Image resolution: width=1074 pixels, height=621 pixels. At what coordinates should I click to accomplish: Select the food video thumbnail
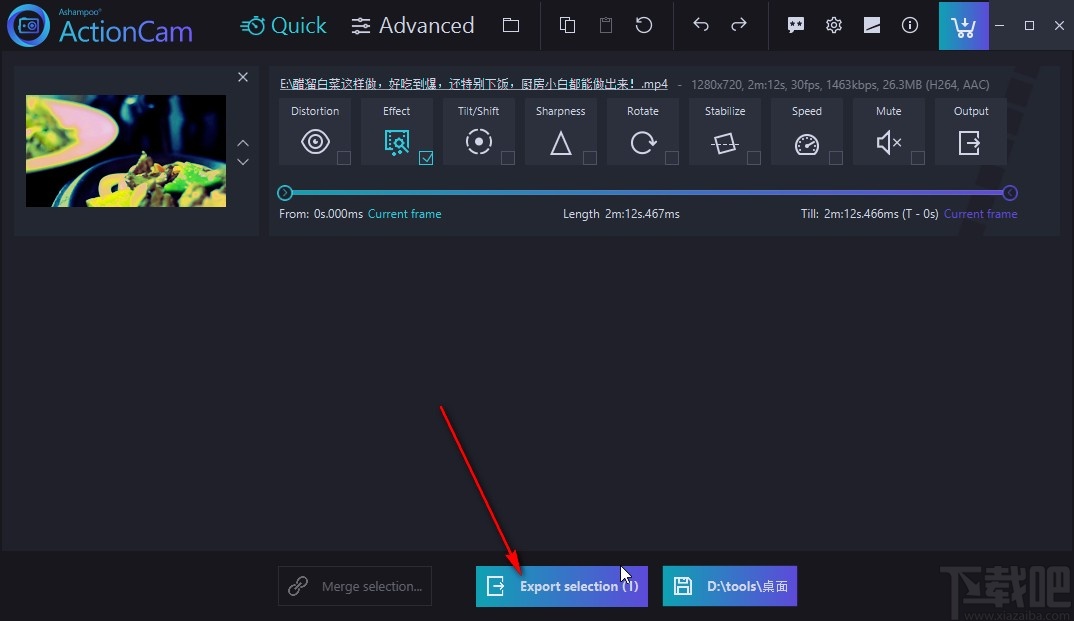tap(126, 151)
